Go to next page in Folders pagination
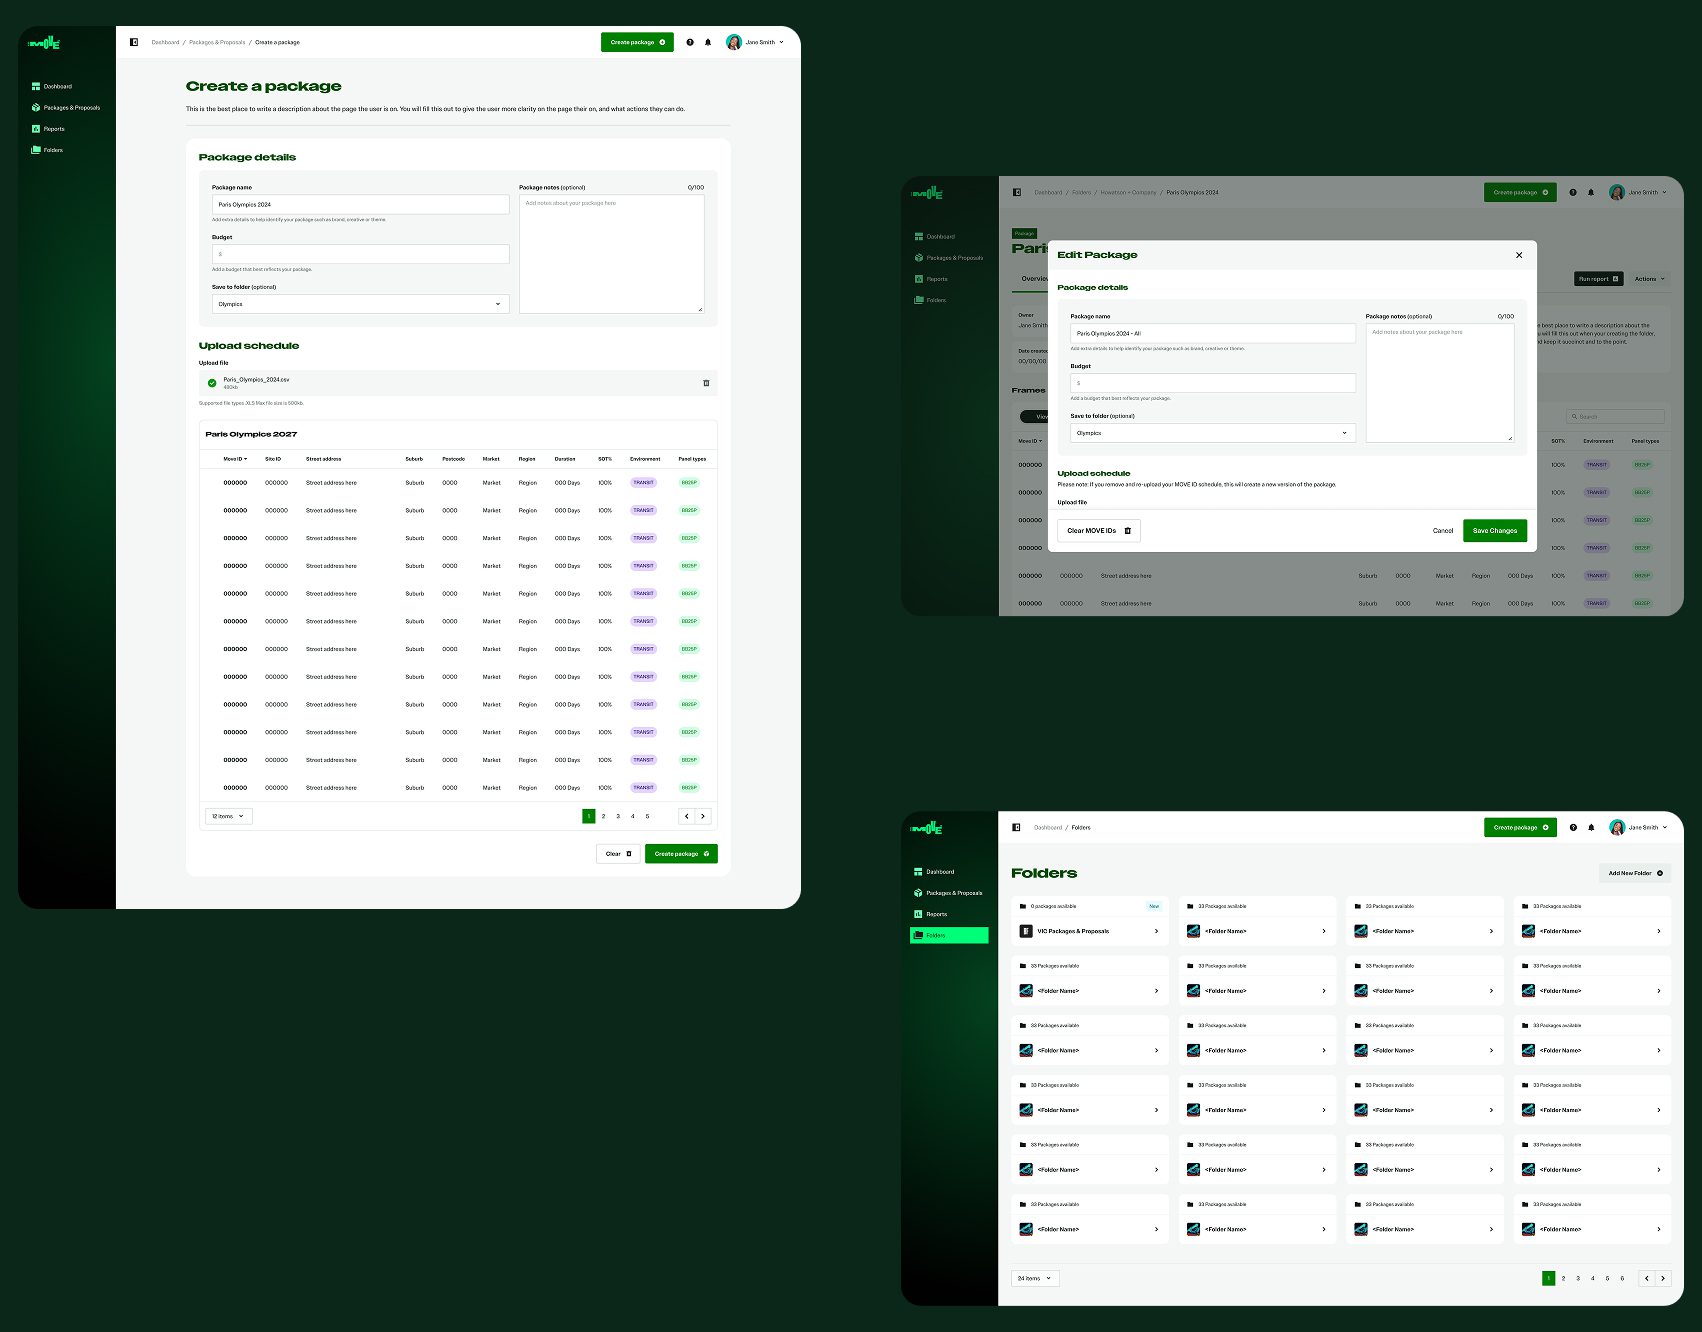Viewport: 1702px width, 1332px height. [x=1663, y=1278]
